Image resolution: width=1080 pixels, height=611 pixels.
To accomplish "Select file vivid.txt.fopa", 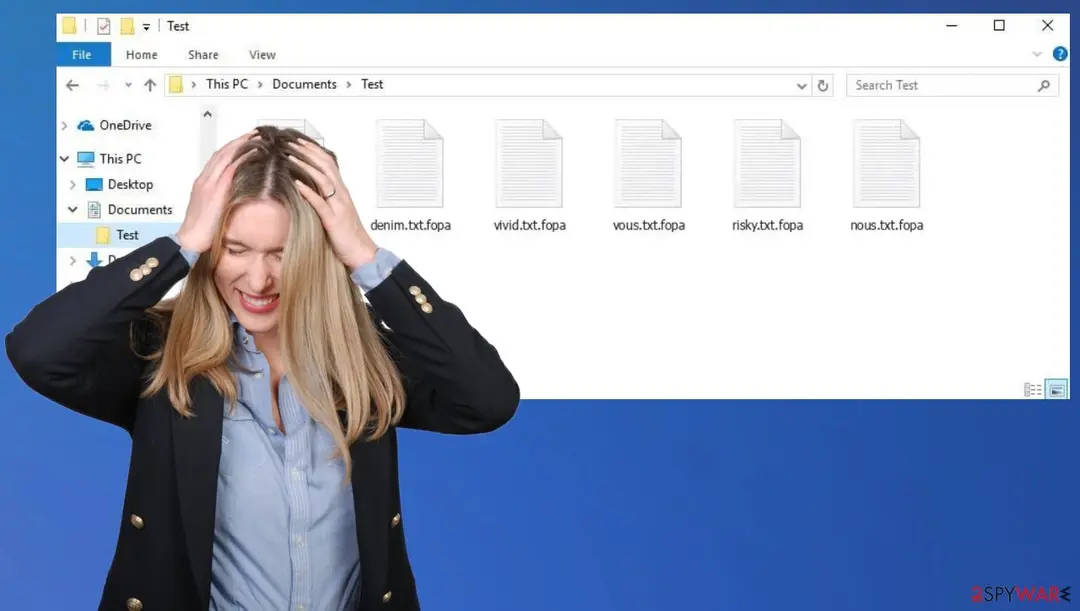I will [x=529, y=176].
